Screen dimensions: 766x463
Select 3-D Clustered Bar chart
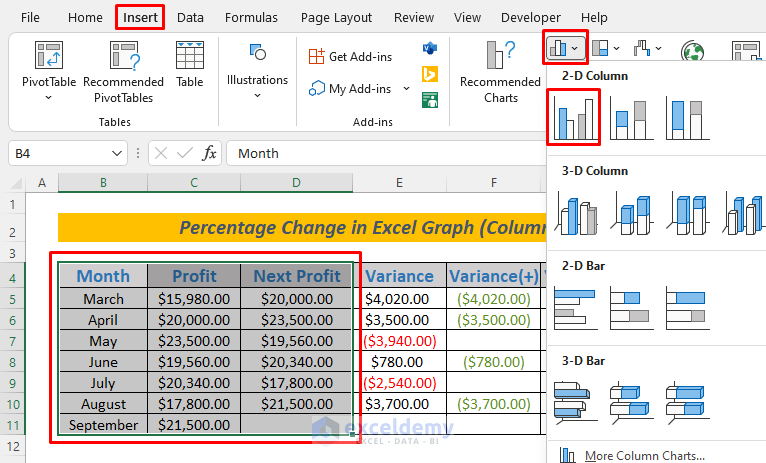[576, 402]
